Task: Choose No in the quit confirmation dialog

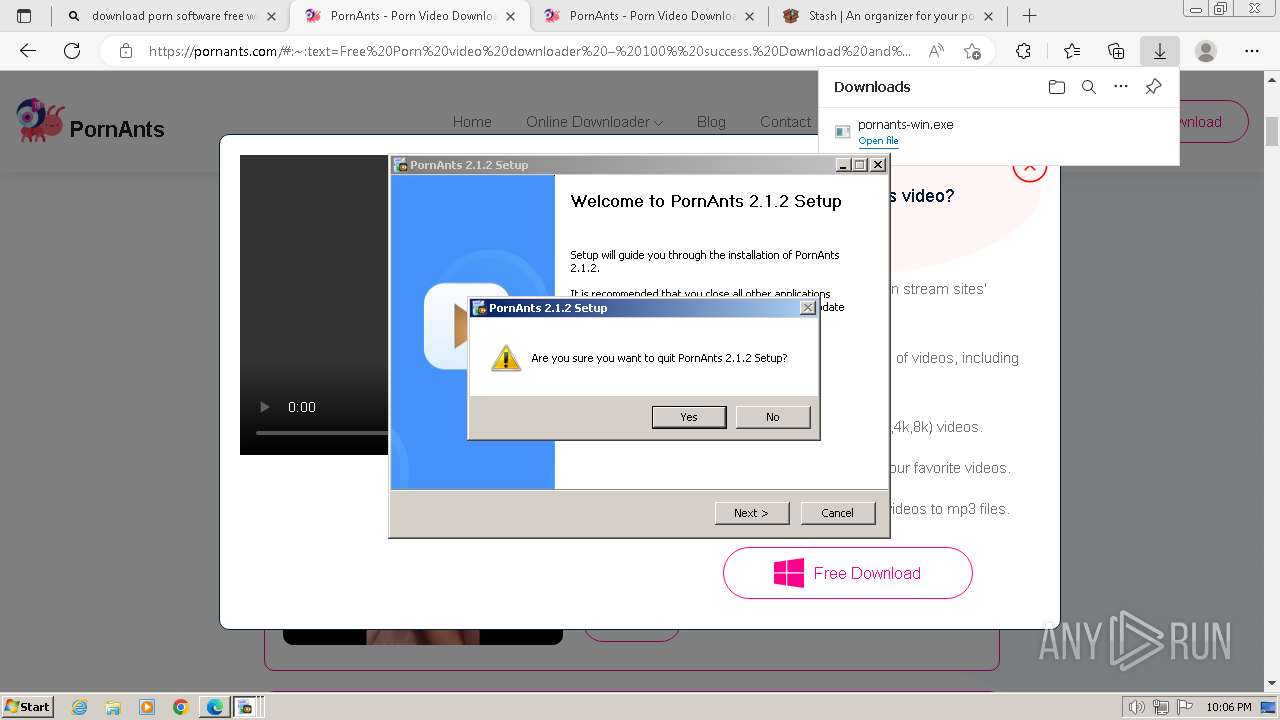Action: pyautogui.click(x=773, y=417)
